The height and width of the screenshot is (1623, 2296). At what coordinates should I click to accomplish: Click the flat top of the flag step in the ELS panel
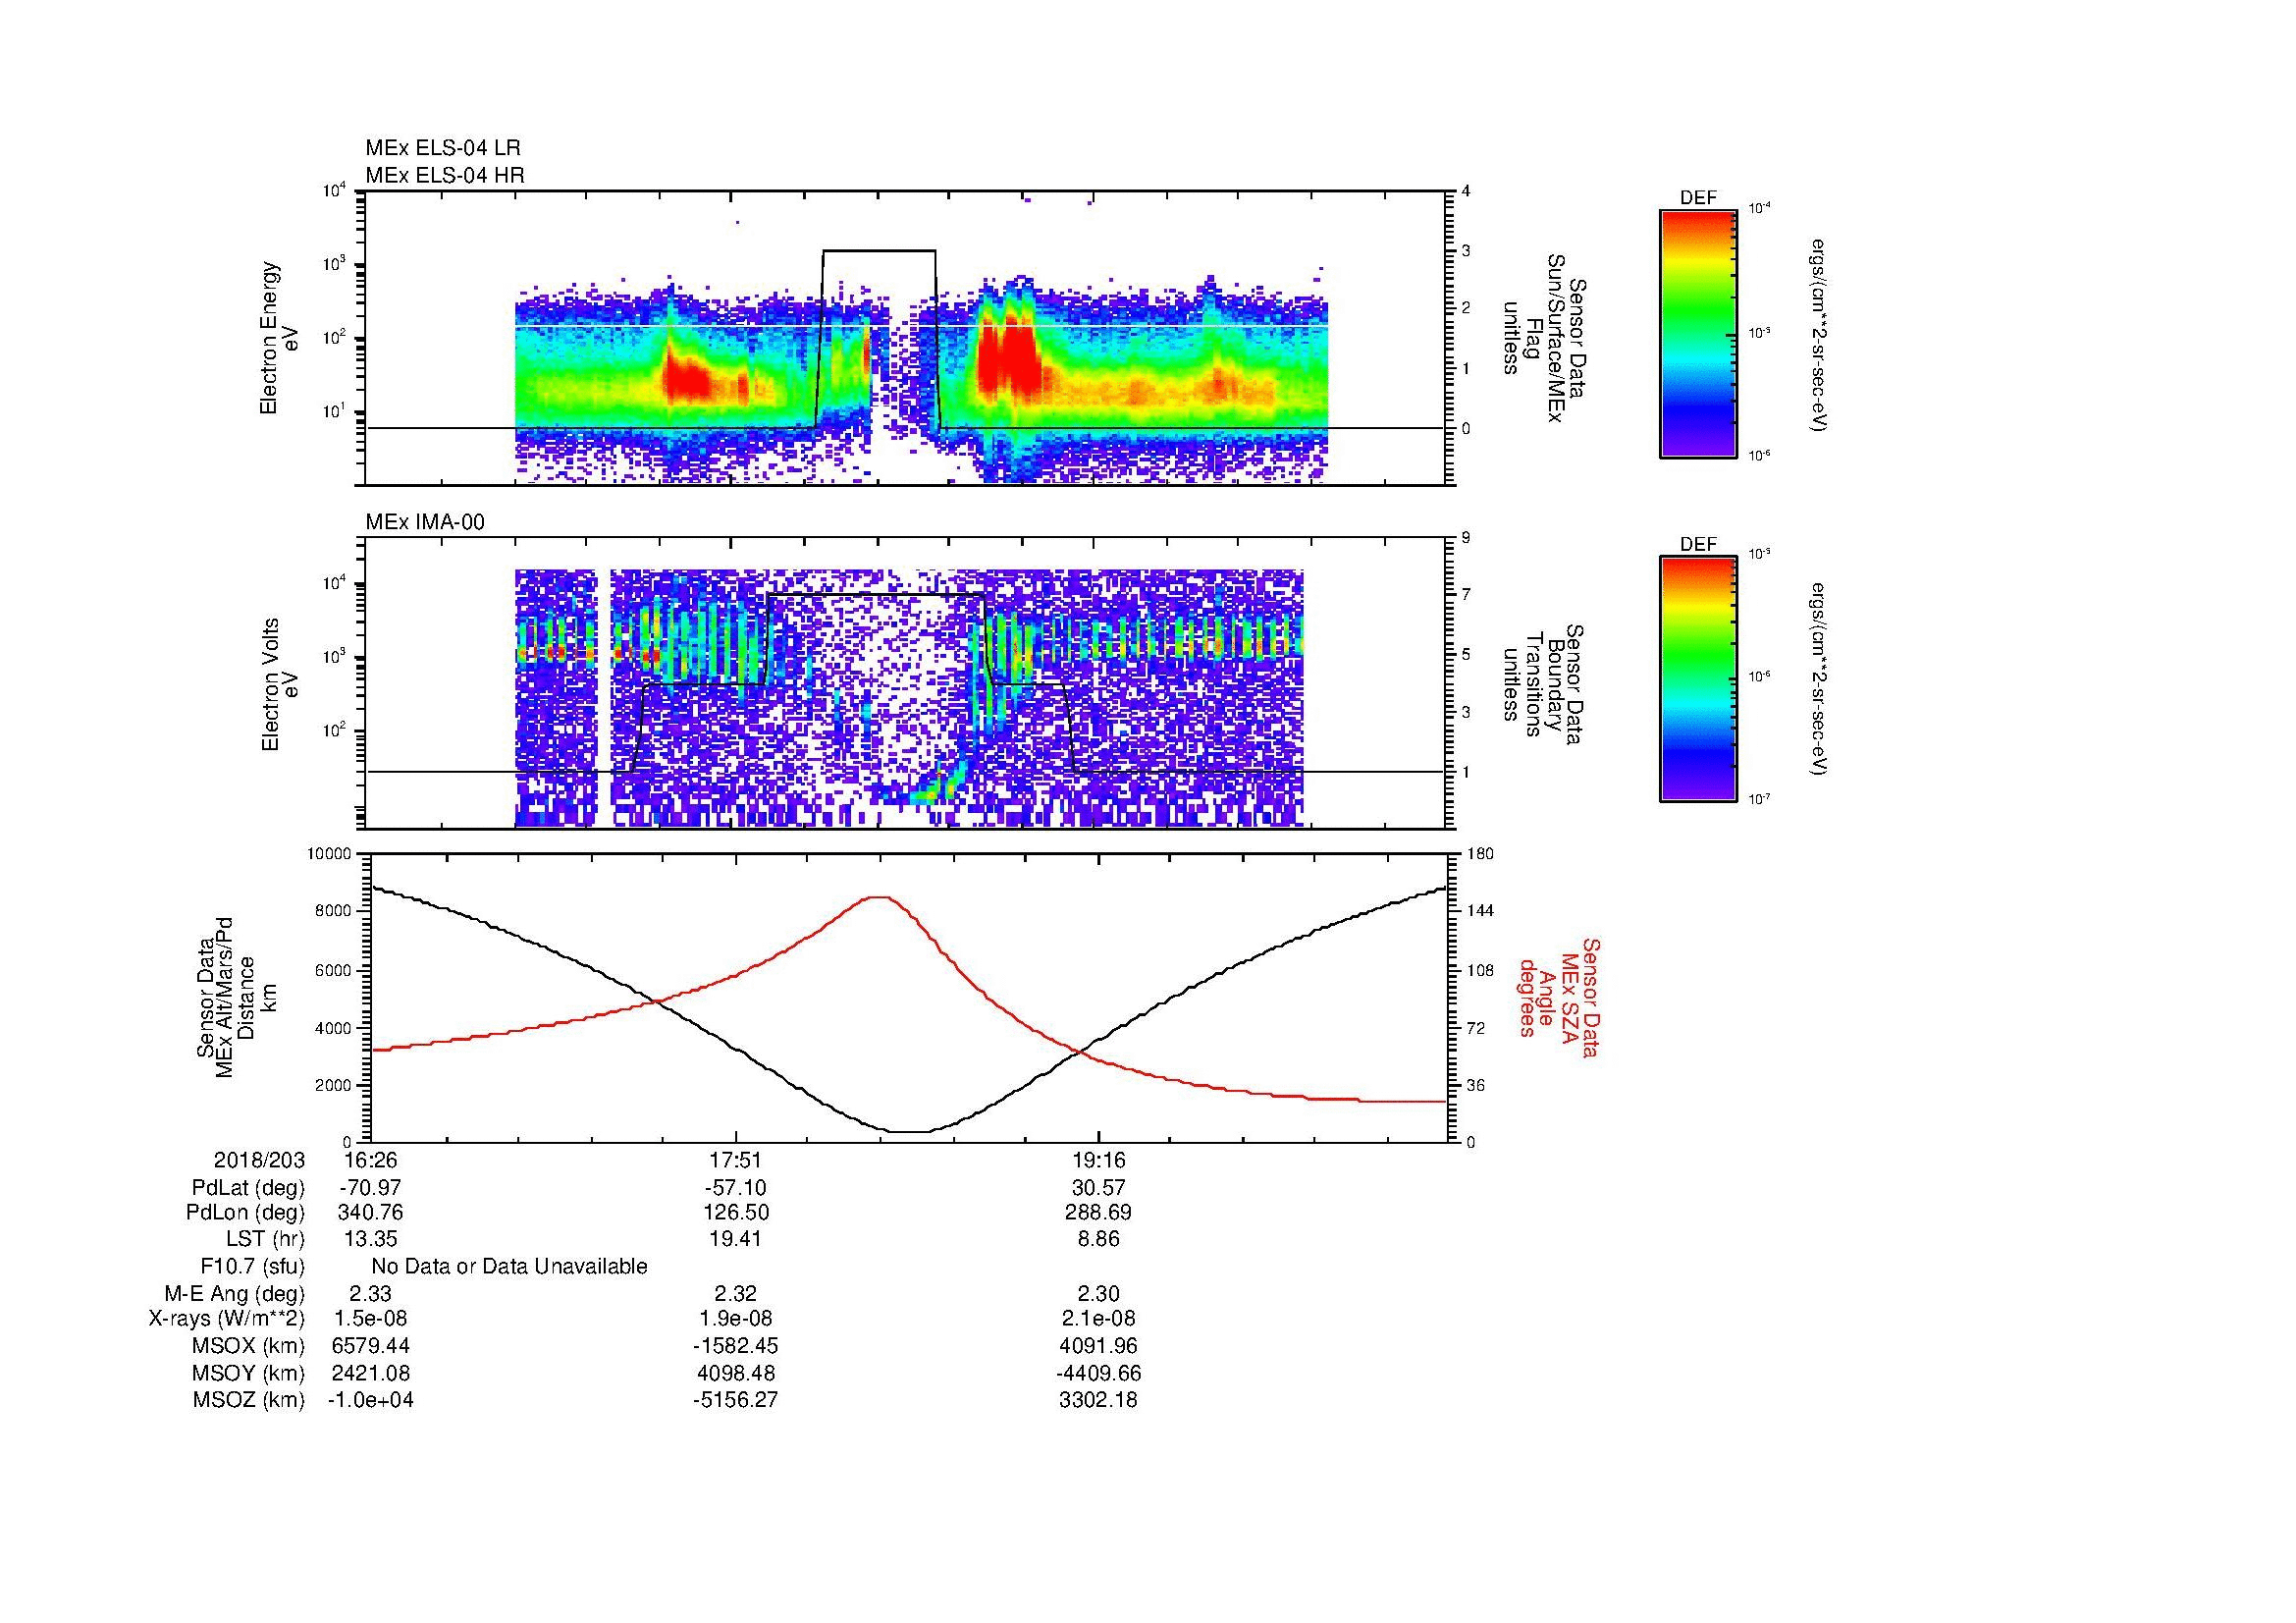coord(879,250)
